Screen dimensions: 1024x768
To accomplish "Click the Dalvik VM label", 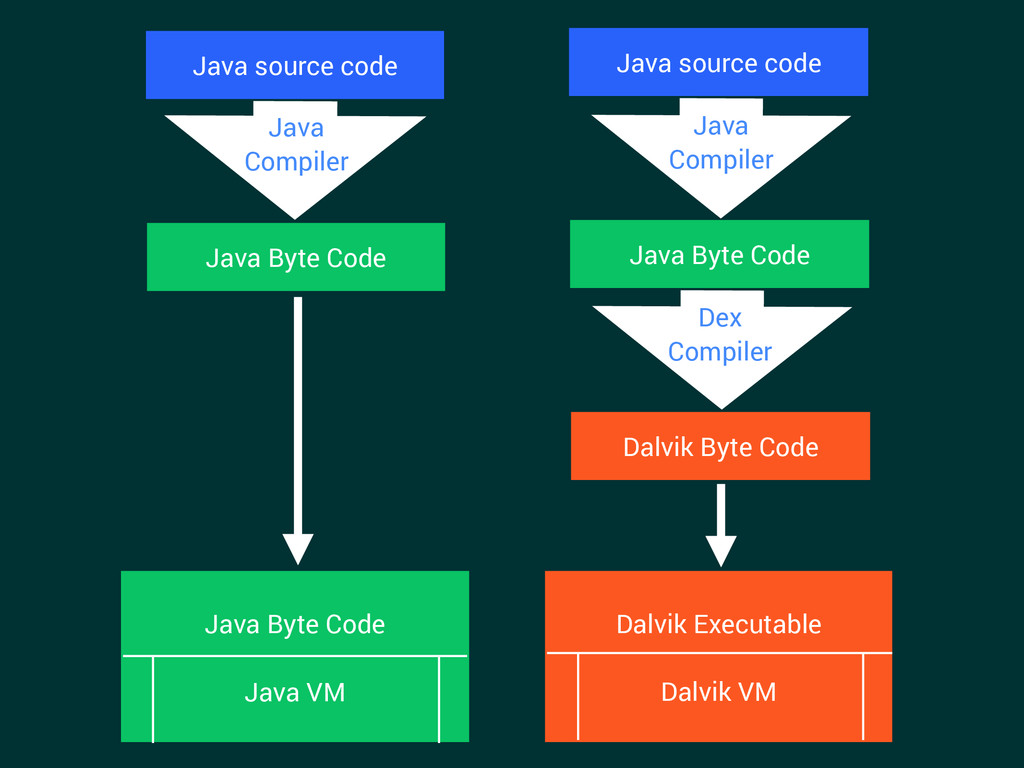I will [x=718, y=692].
